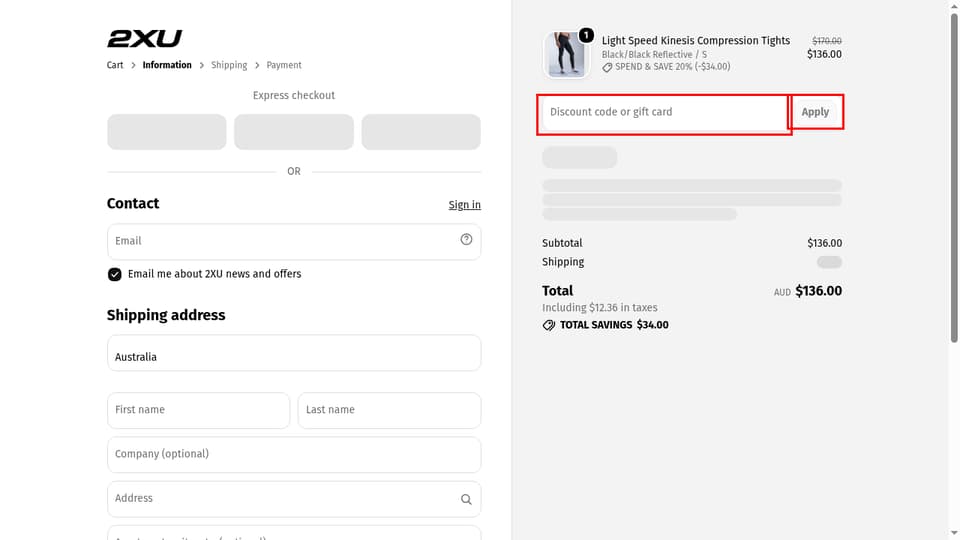Click the Express checkout heading
Viewport: 960px width, 540px height.
click(x=294, y=96)
